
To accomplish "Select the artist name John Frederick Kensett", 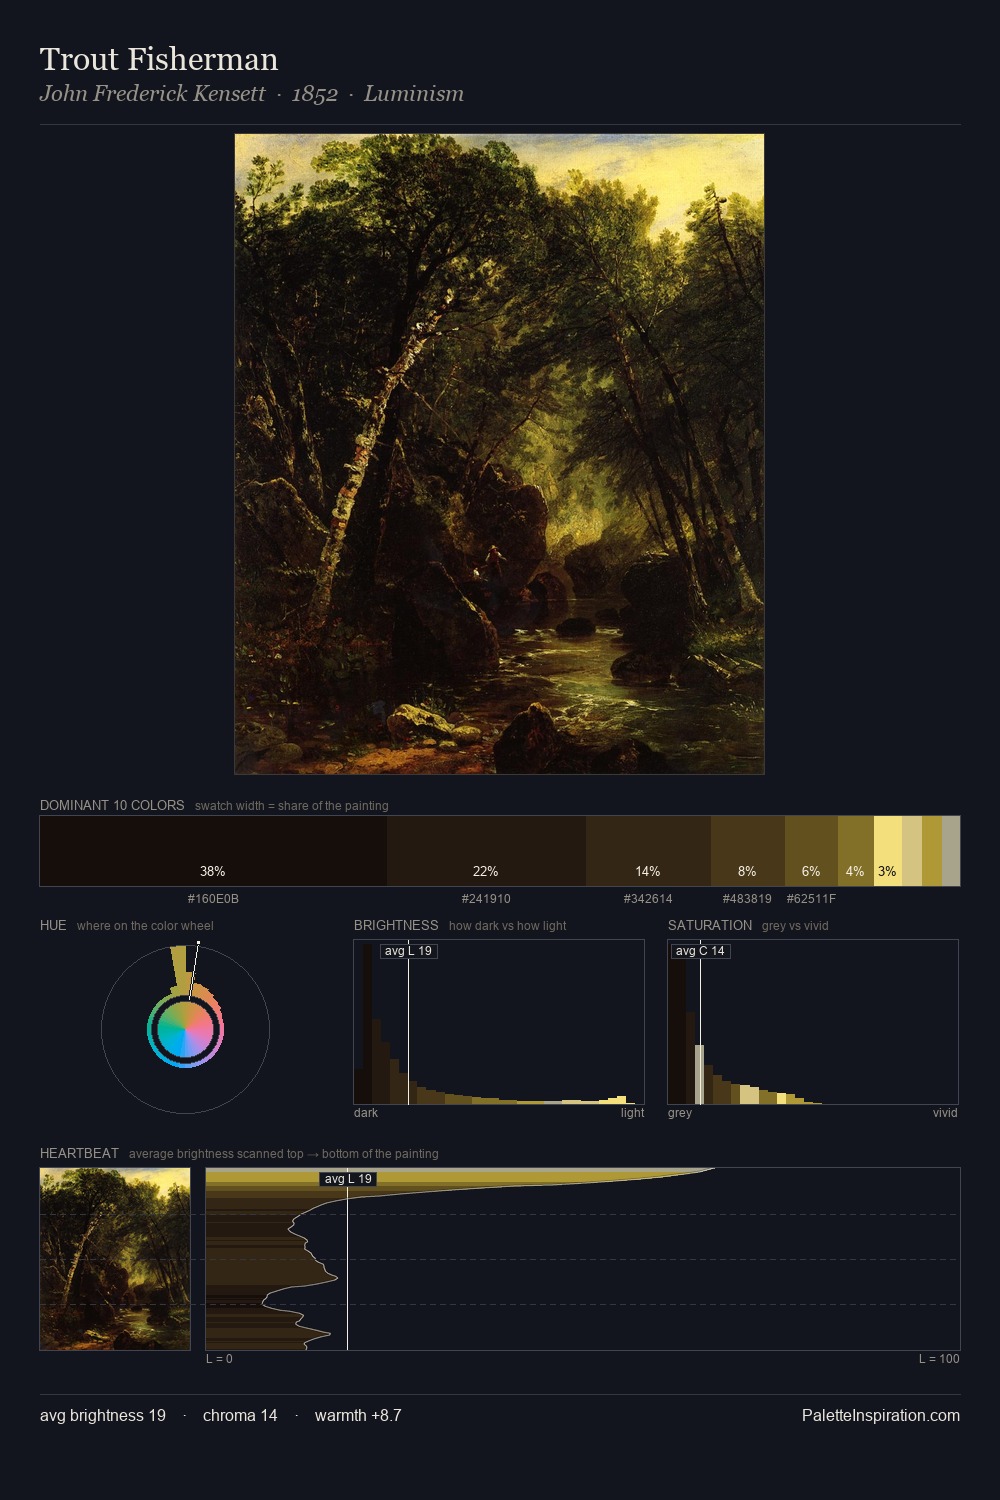I will tap(152, 94).
